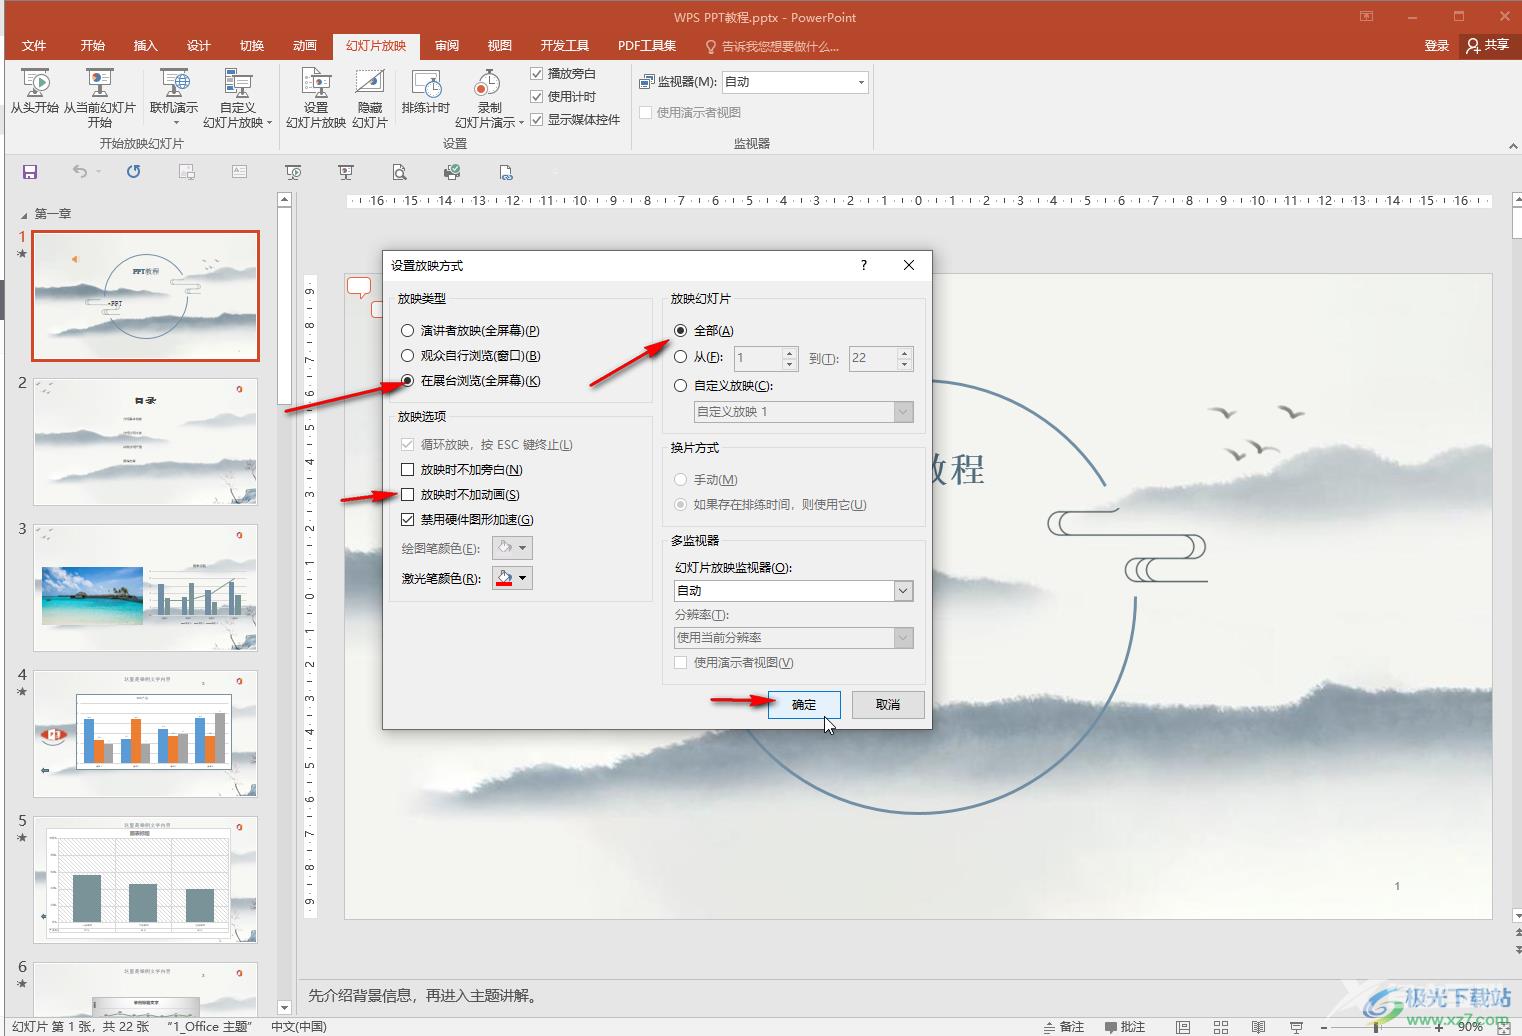Screen dimensions: 1522x1036
Task: Save the presentation via quick access toolbar
Action: click(30, 172)
